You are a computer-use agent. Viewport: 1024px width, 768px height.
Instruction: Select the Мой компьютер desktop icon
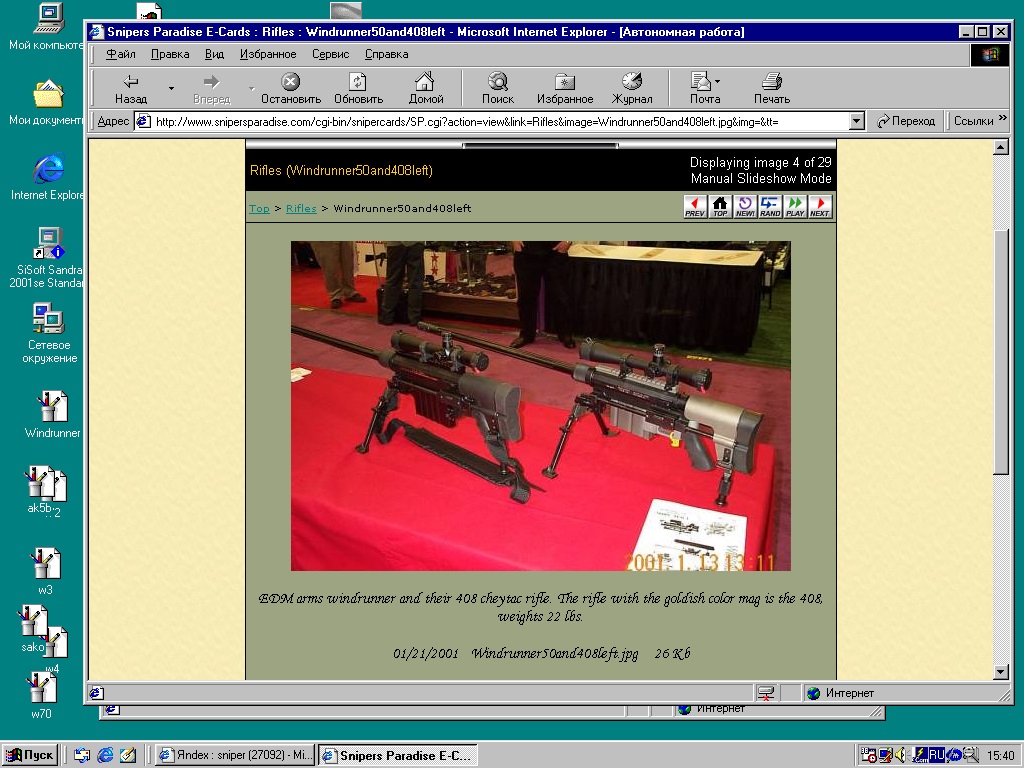pos(47,27)
